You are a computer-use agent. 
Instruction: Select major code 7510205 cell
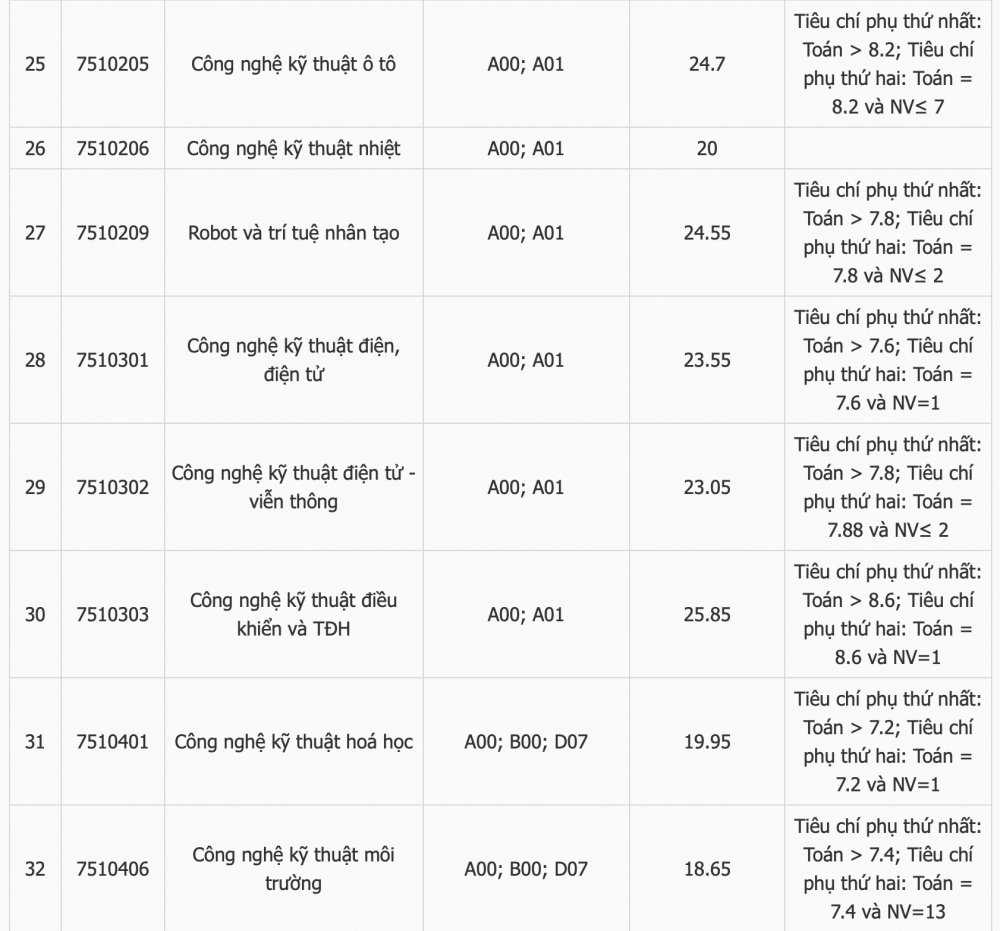tap(112, 64)
